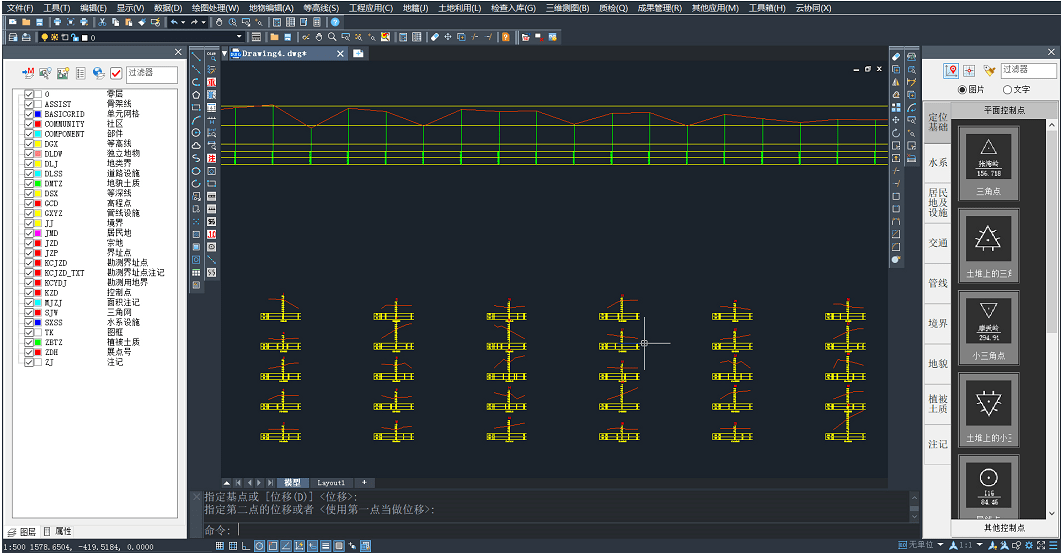
Task: Click the brush icon beside symbol filter
Action: [x=989, y=70]
